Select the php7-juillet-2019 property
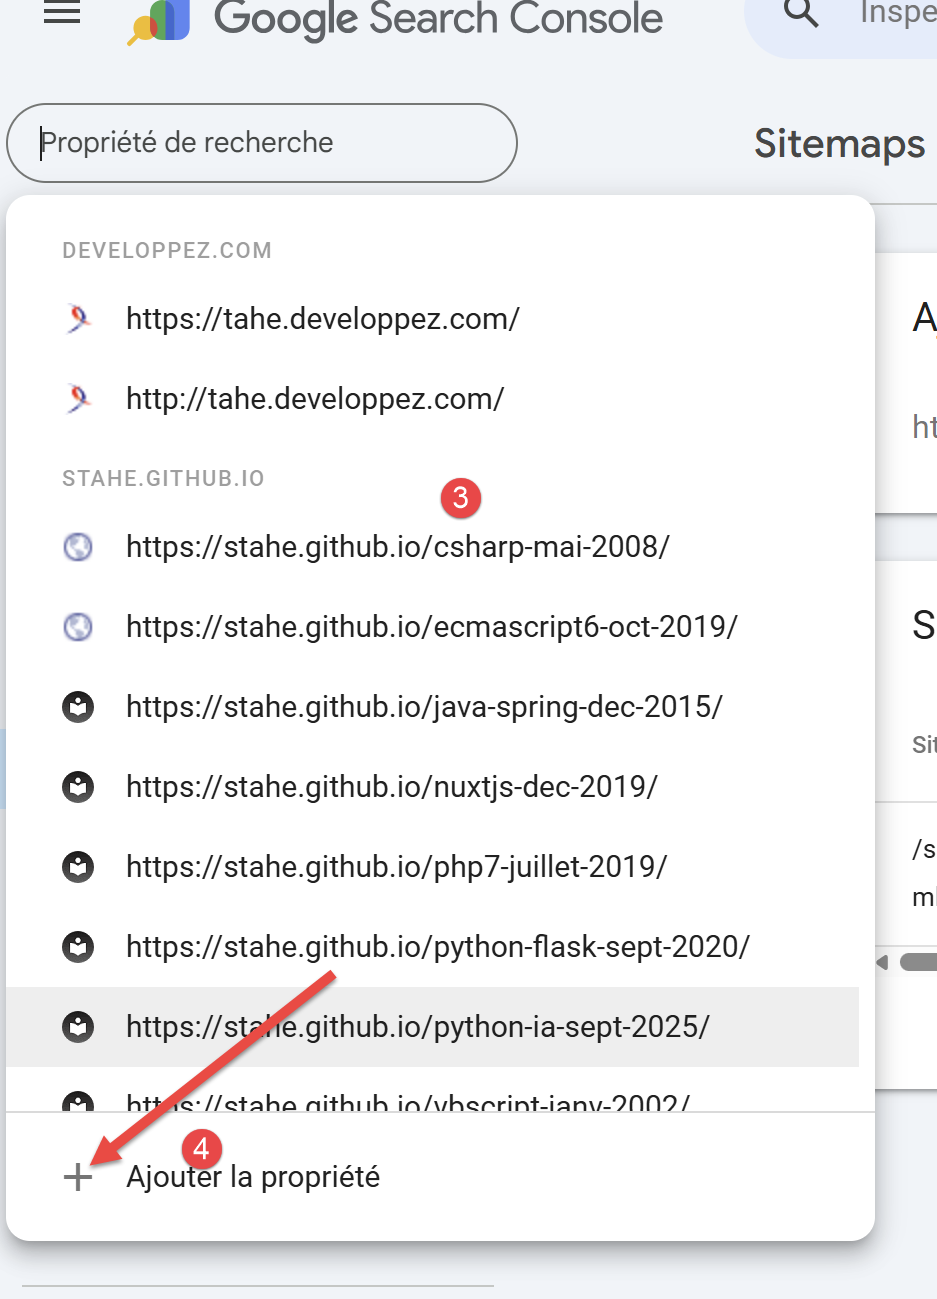Image resolution: width=937 pixels, height=1299 pixels. [396, 867]
